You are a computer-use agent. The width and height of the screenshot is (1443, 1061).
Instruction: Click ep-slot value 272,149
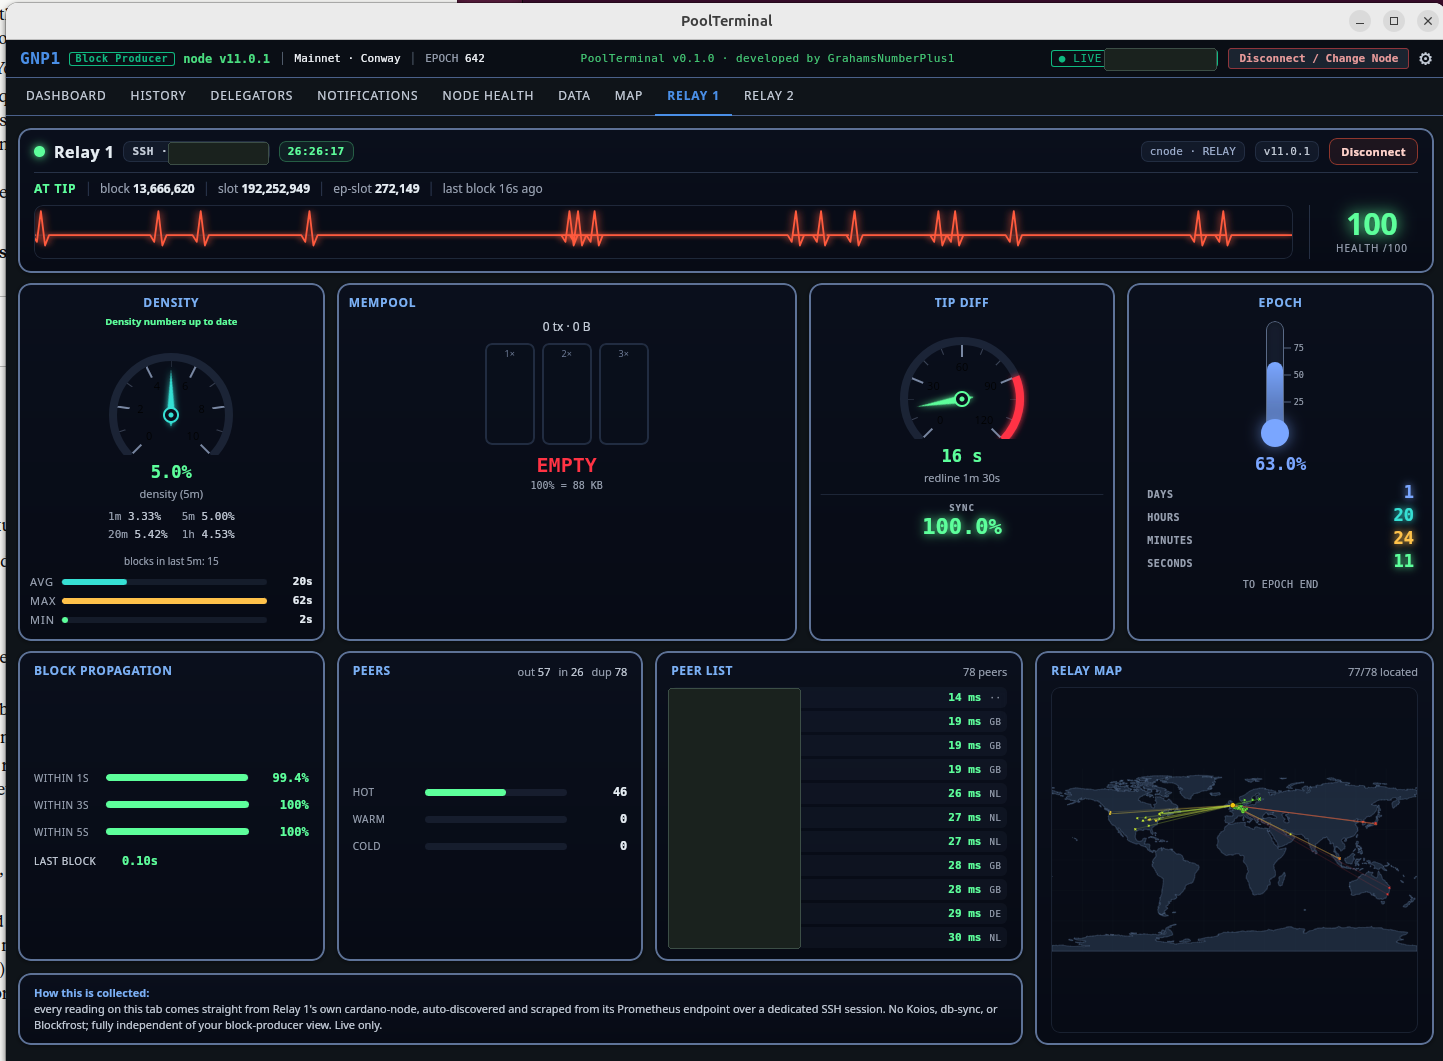[397, 189]
